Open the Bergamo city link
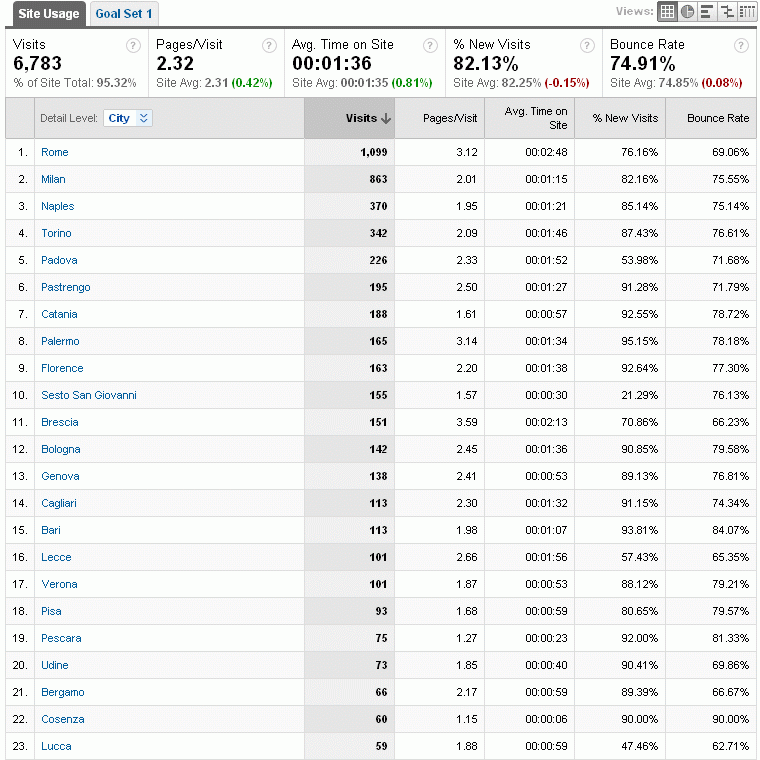The image size is (760, 760). point(63,692)
